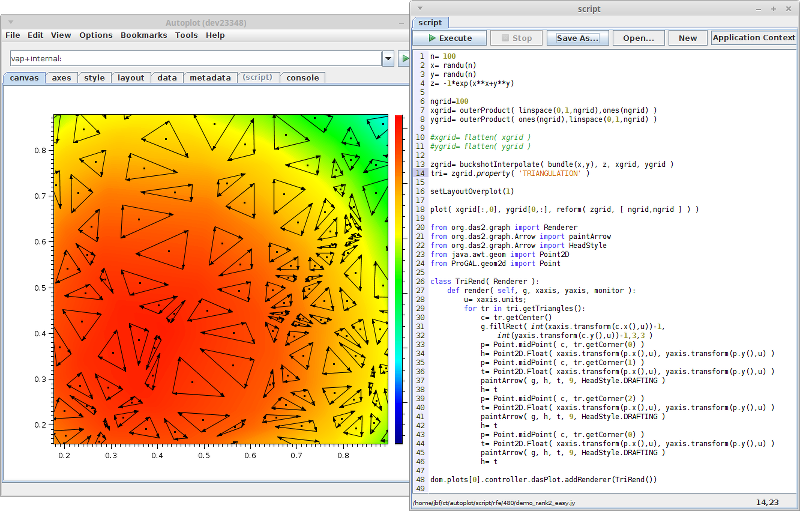The image size is (800, 511).
Task: Open the Options menu
Action: tap(96, 35)
